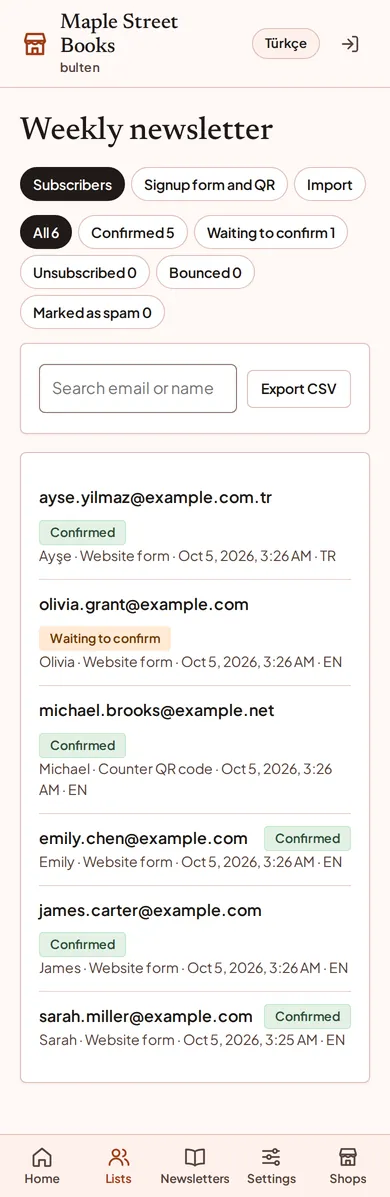390x1197 pixels.
Task: Open the Import tab
Action: click(330, 184)
